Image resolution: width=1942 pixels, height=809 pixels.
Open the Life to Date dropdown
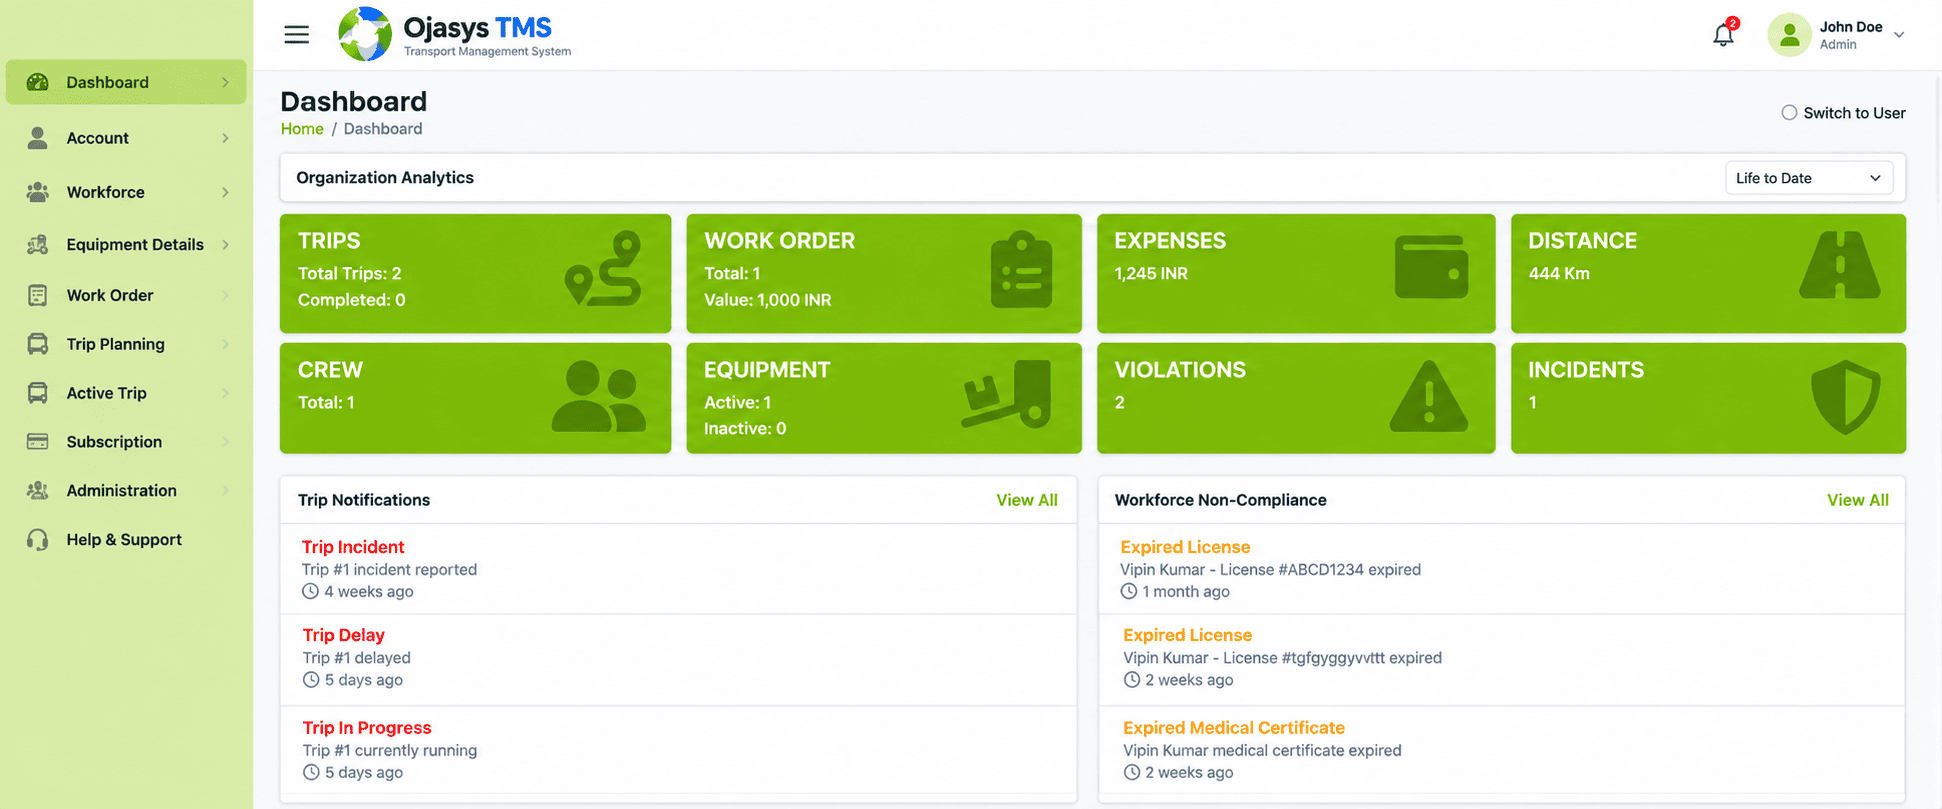point(1809,178)
